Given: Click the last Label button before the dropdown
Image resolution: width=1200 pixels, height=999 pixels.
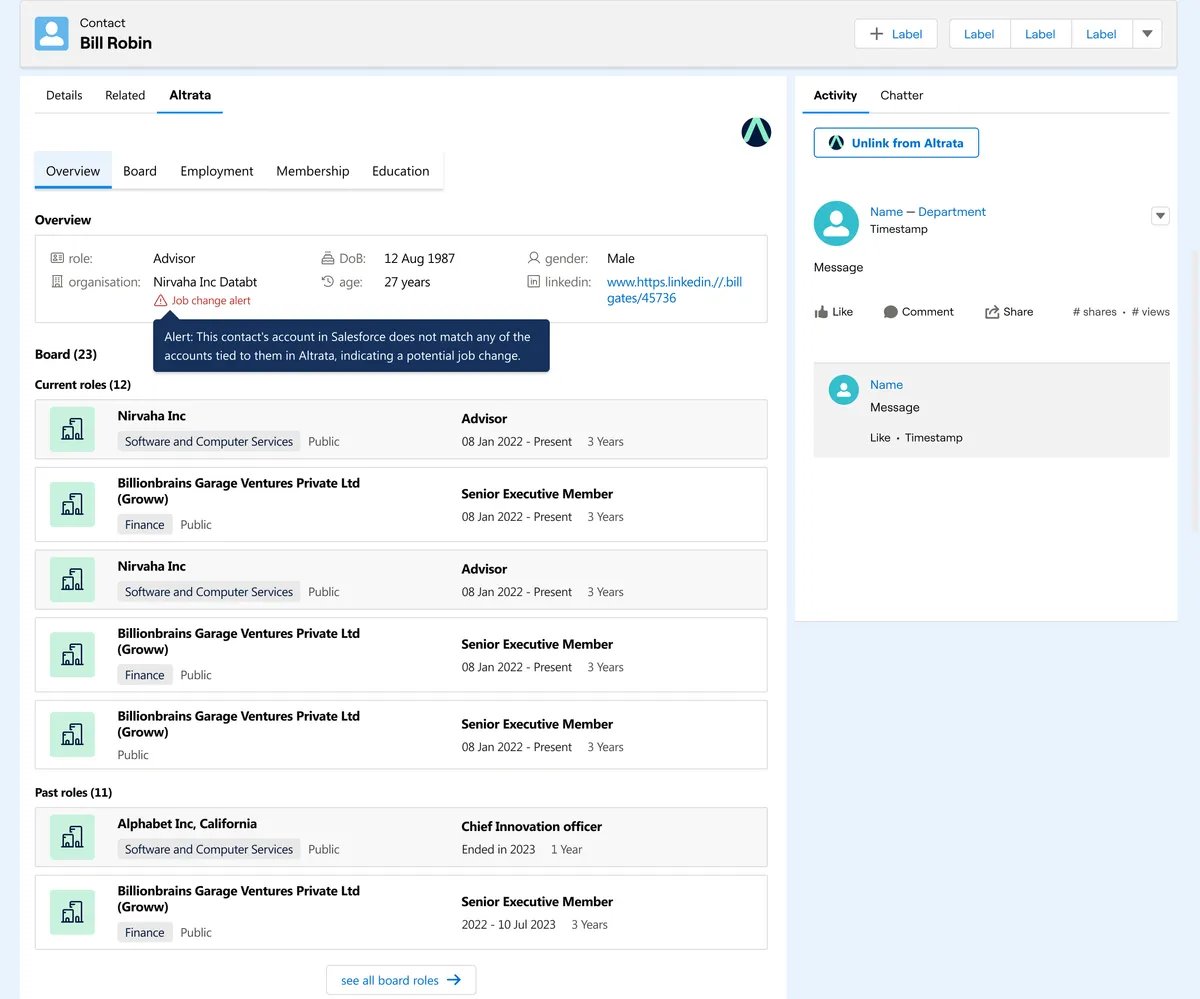Looking at the screenshot, I should 1101,34.
